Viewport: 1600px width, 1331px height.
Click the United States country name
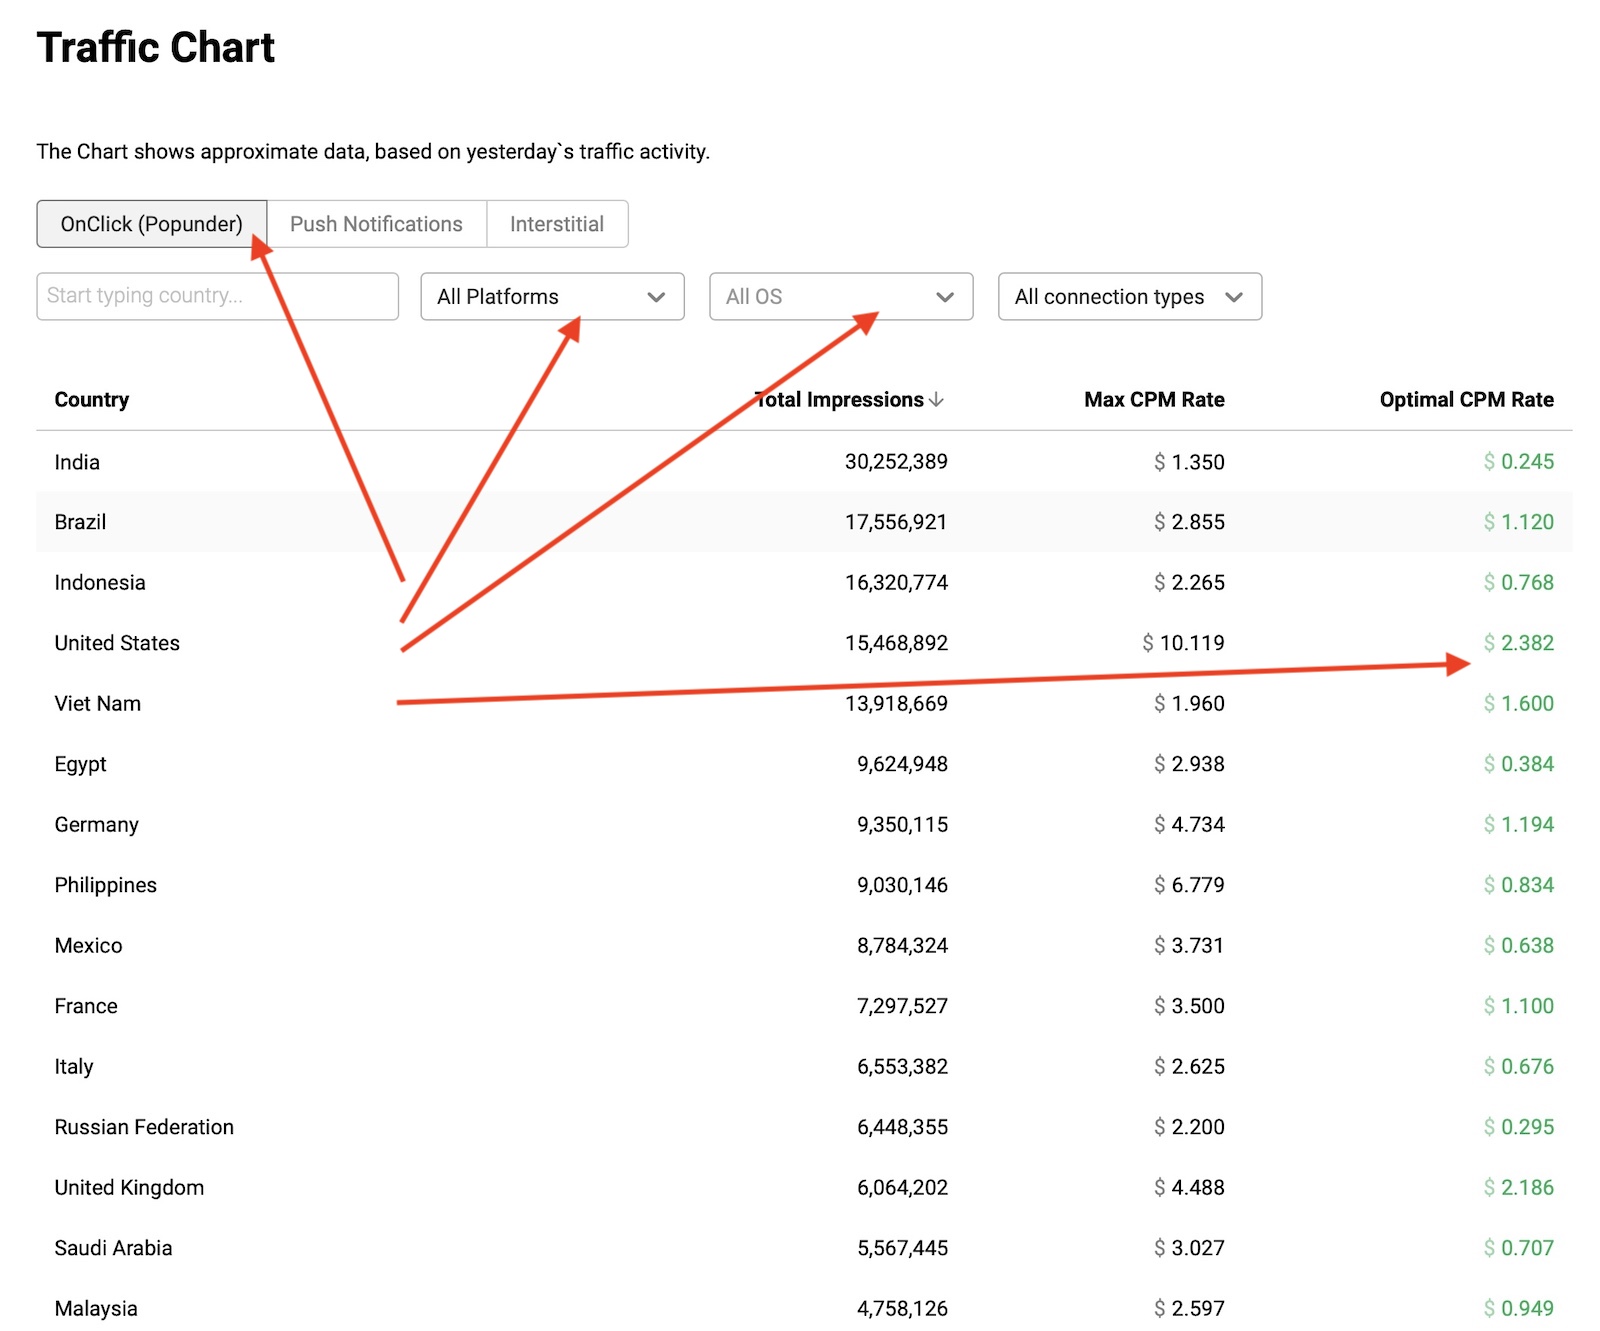(117, 643)
